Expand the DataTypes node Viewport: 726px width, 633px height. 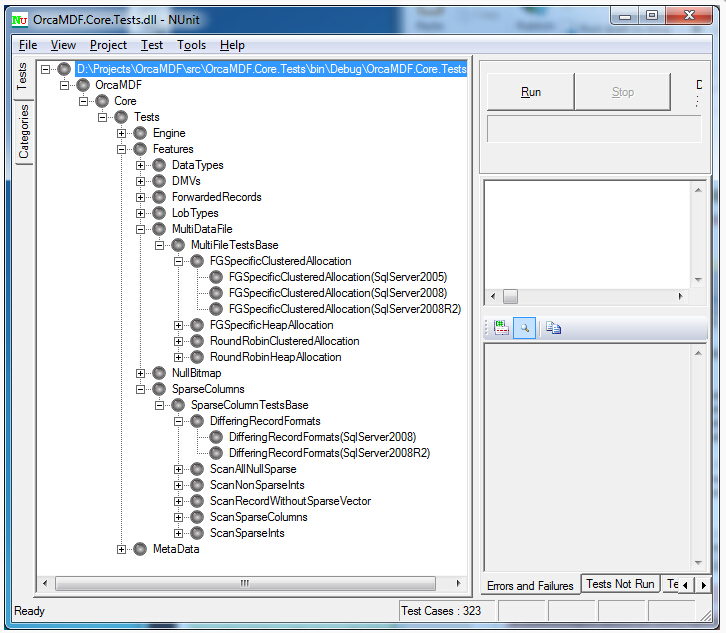[140, 165]
